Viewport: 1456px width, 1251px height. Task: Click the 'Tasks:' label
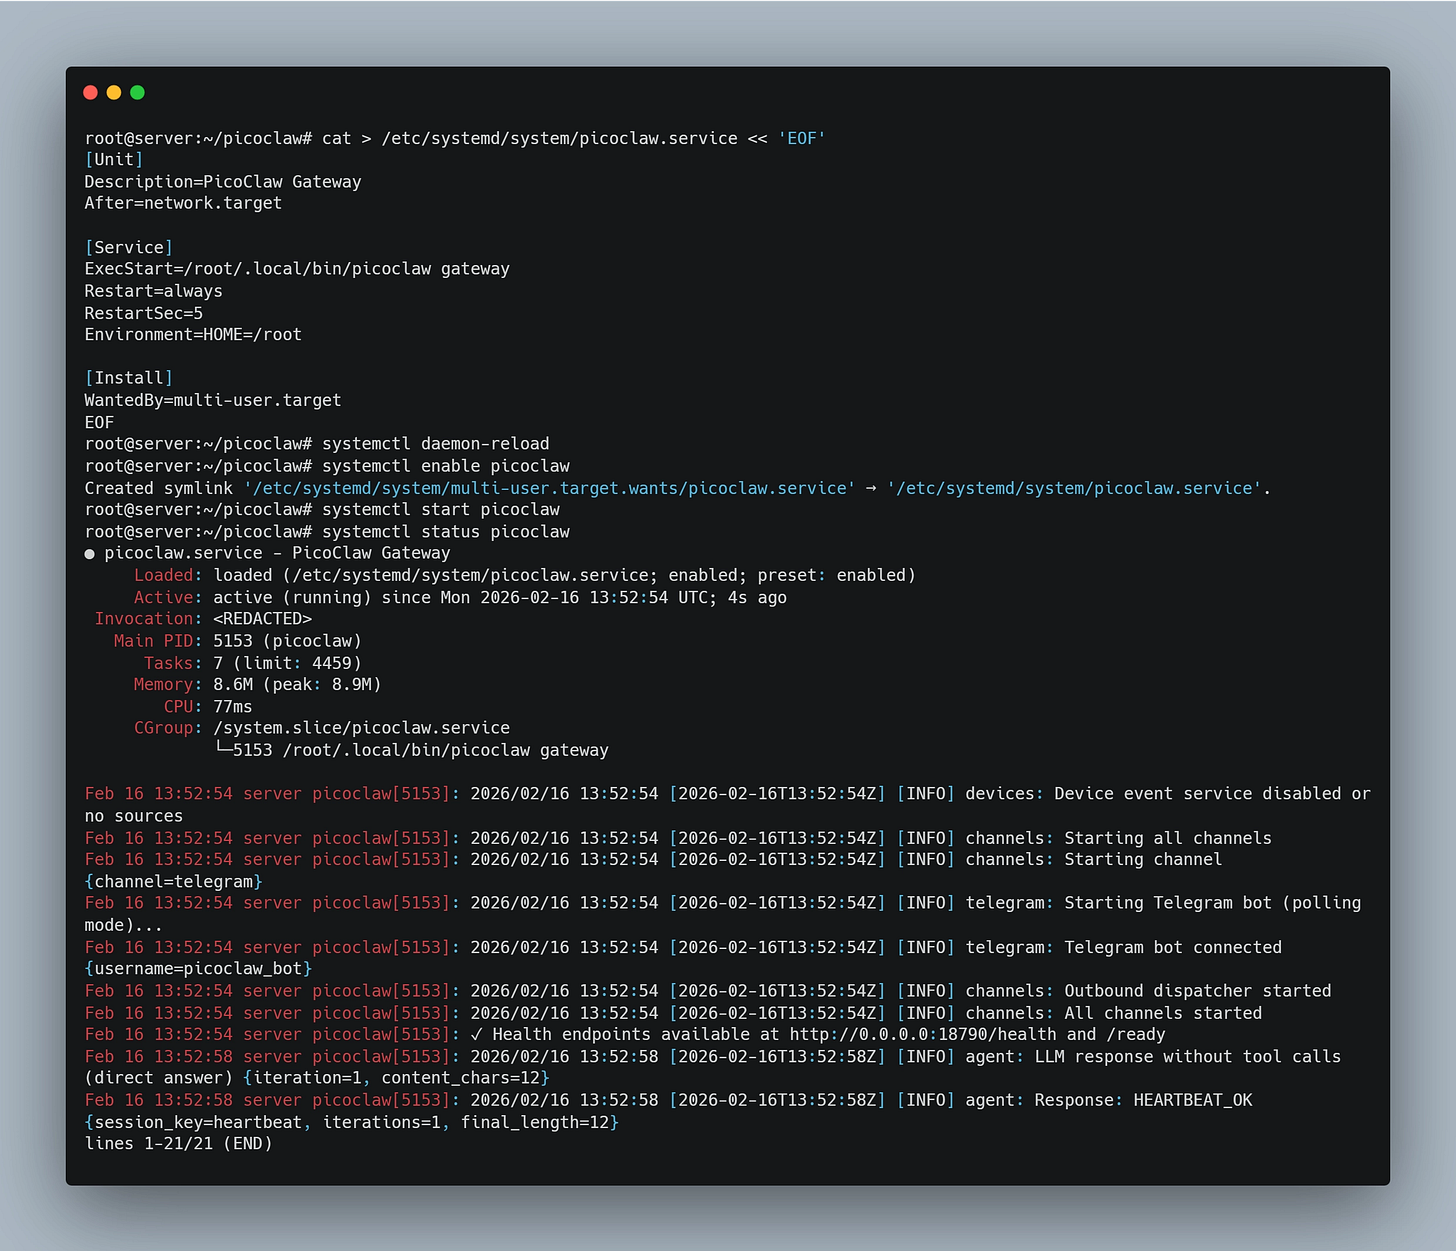tap(173, 663)
